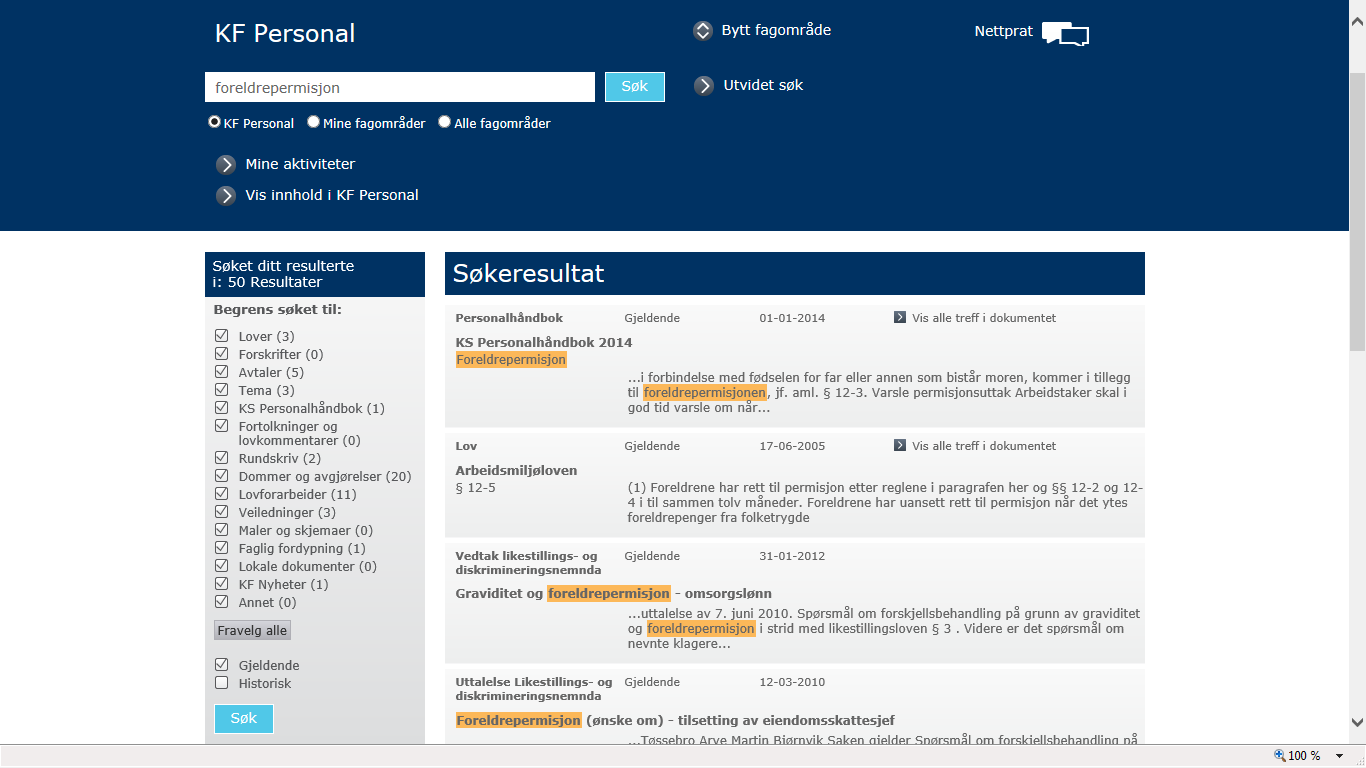The height and width of the screenshot is (768, 1366).
Task: Select the KF Personal radio button
Action: click(x=214, y=122)
